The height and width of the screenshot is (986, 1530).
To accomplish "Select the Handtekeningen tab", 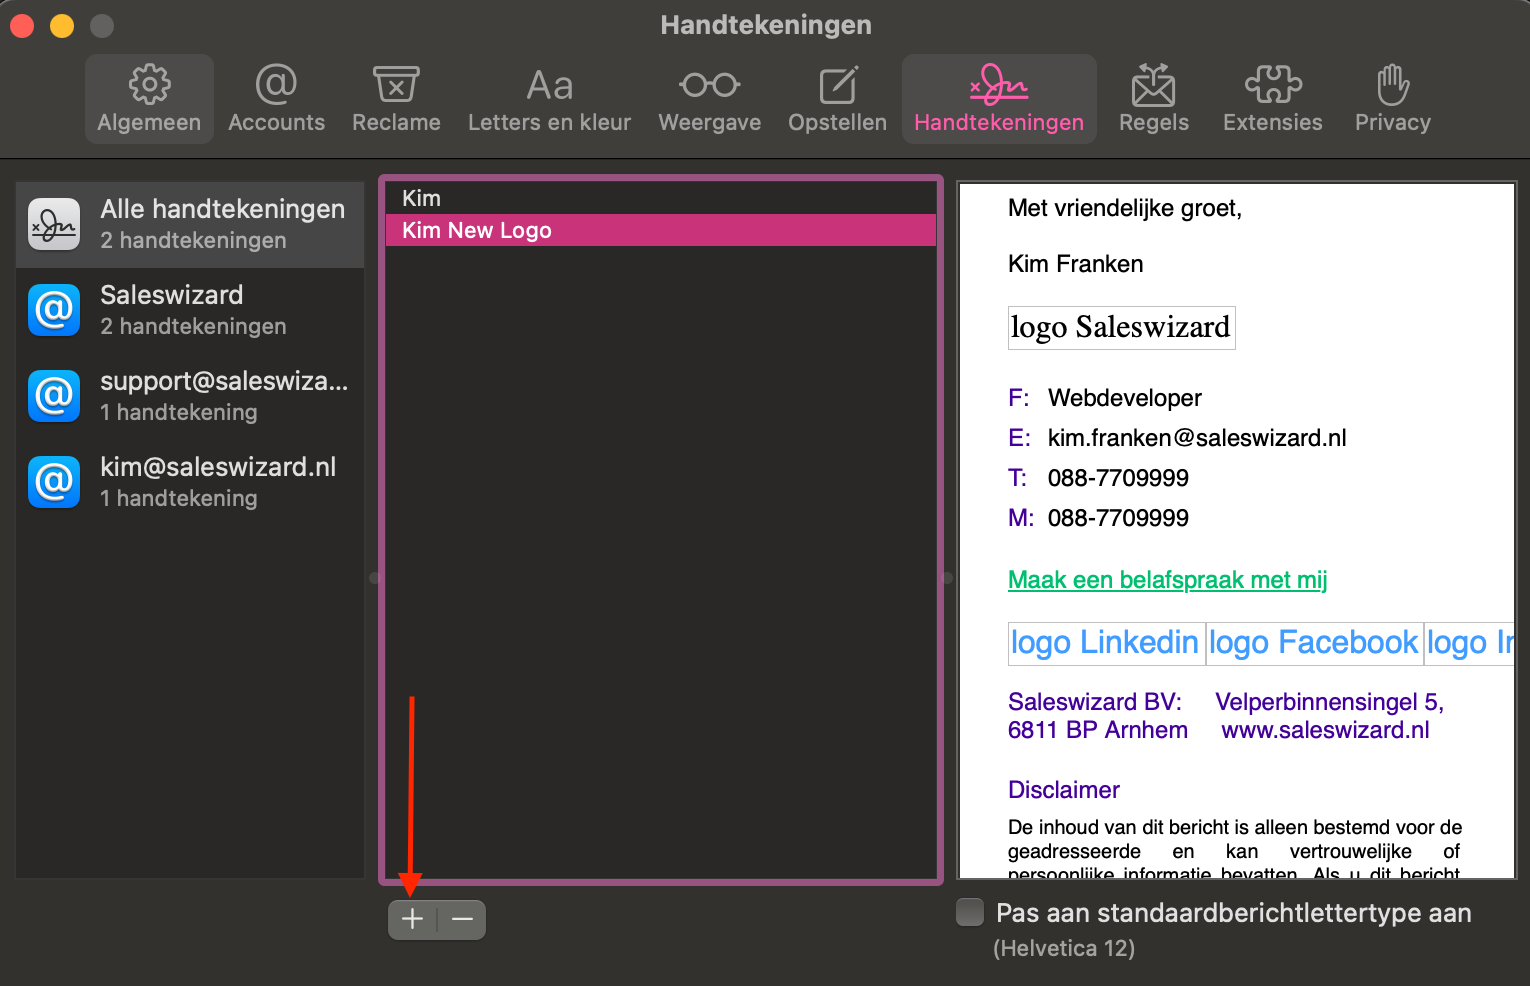I will click(x=998, y=99).
